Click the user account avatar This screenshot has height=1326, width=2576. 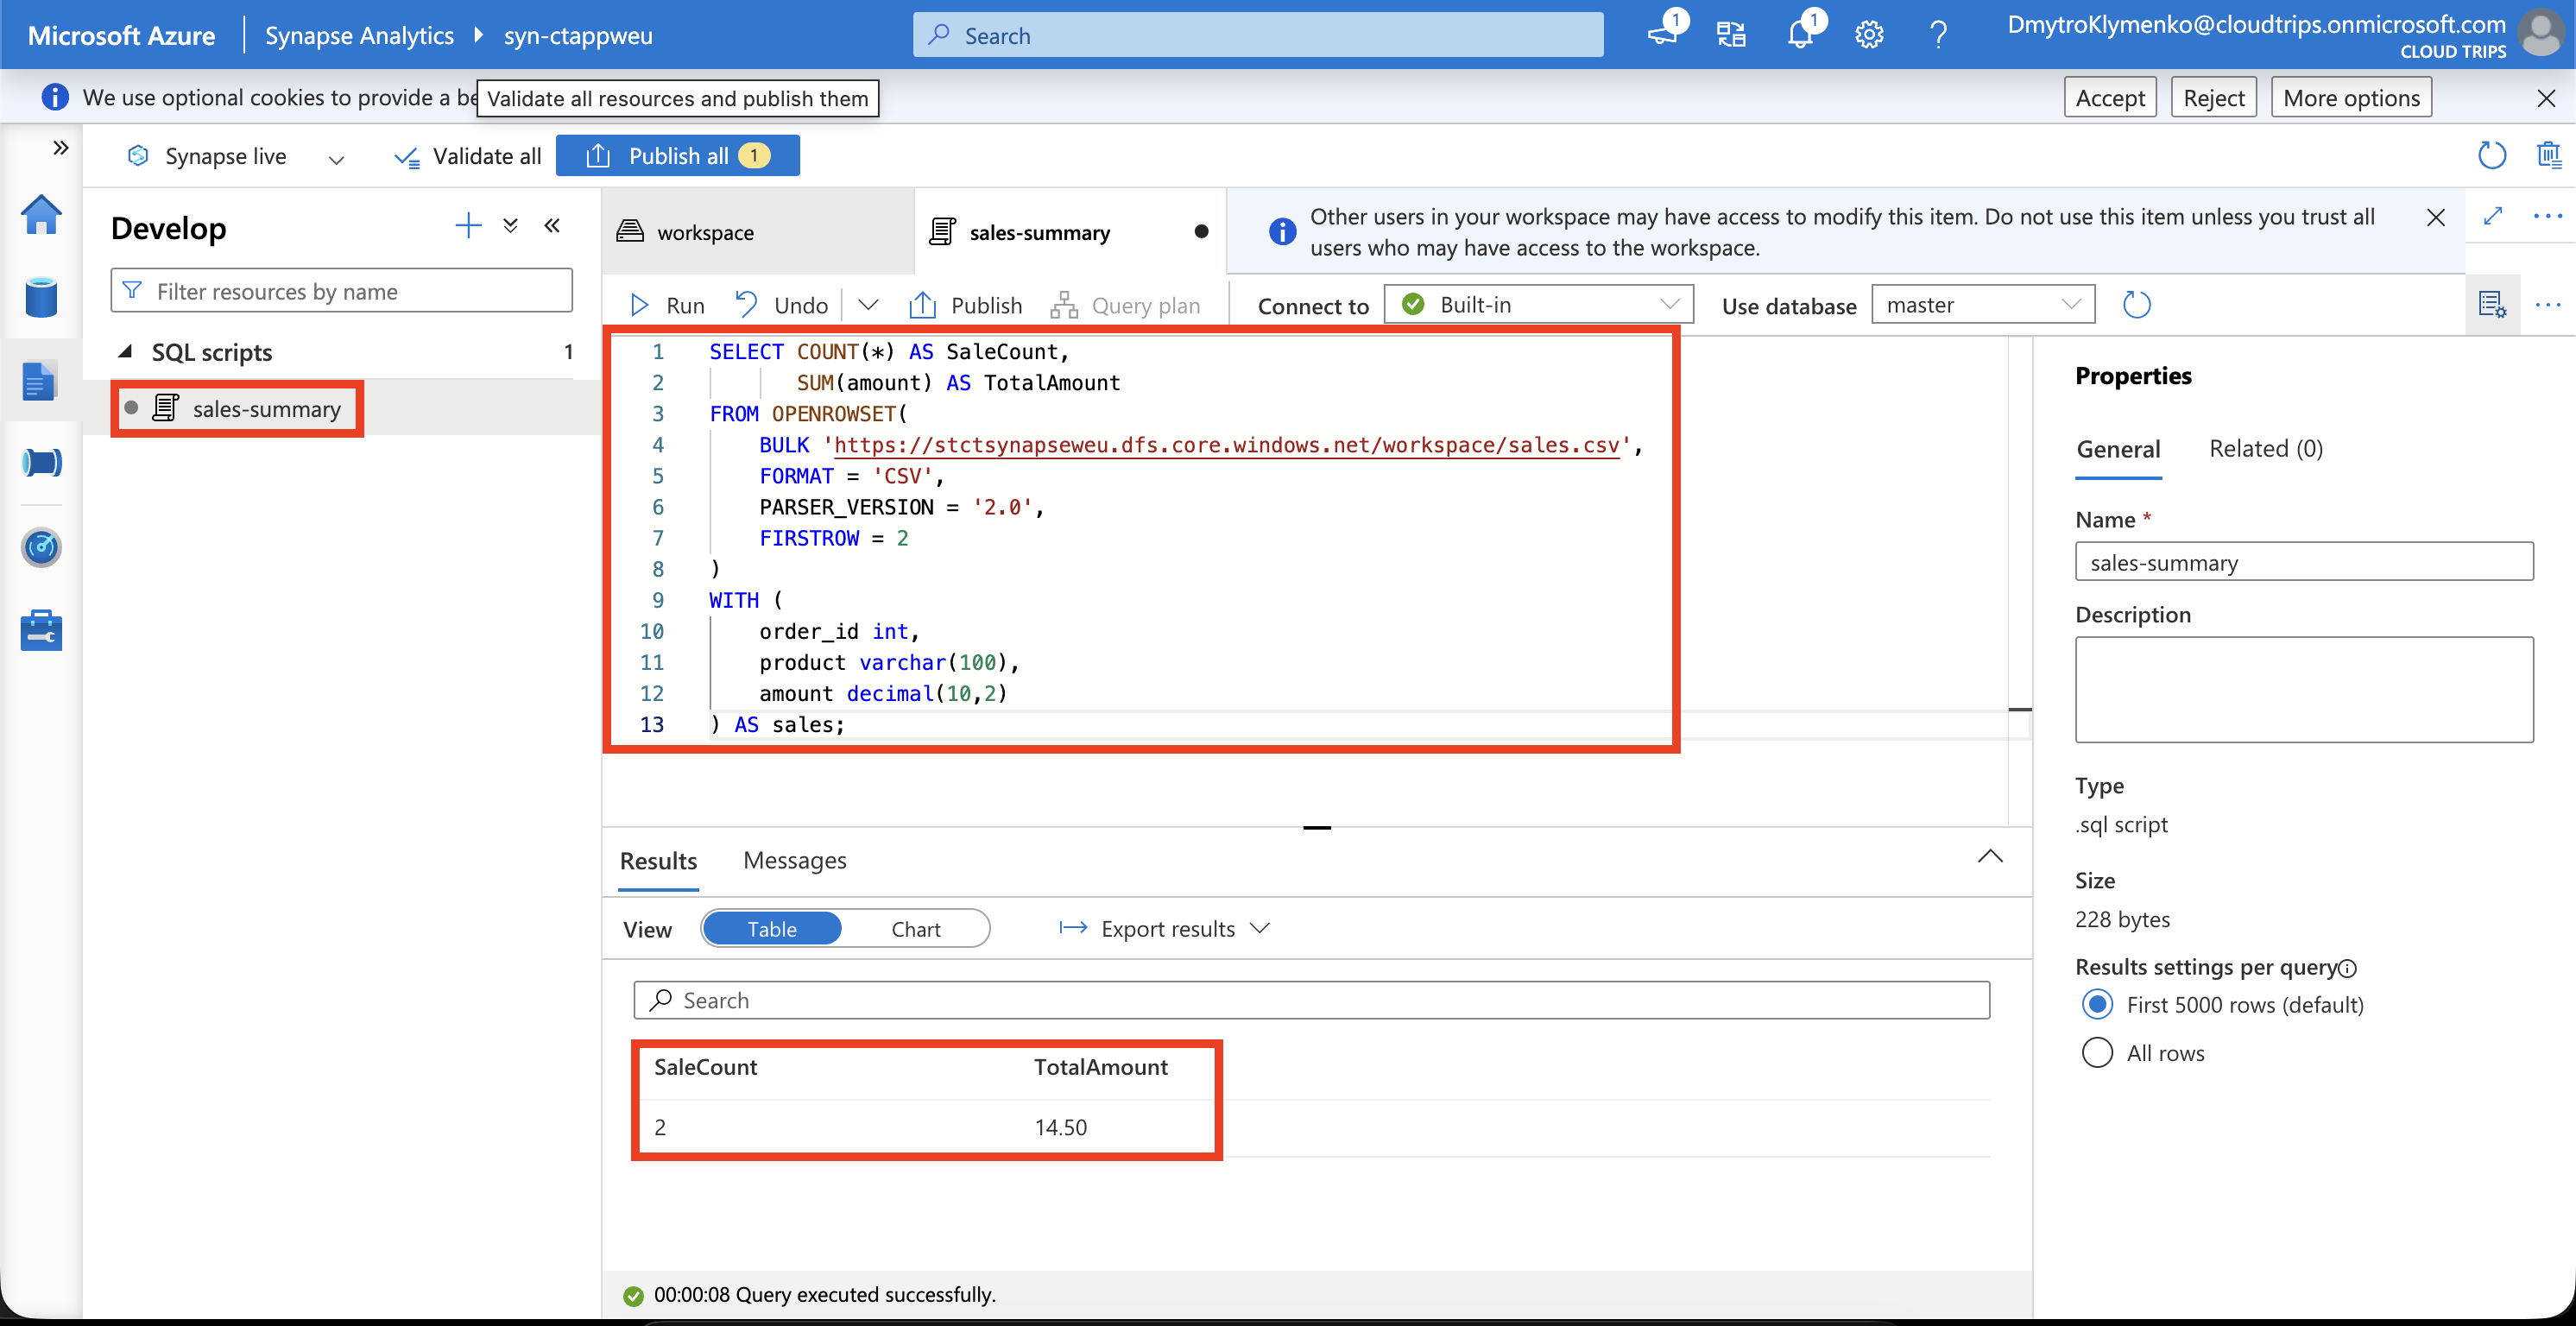tap(2541, 33)
